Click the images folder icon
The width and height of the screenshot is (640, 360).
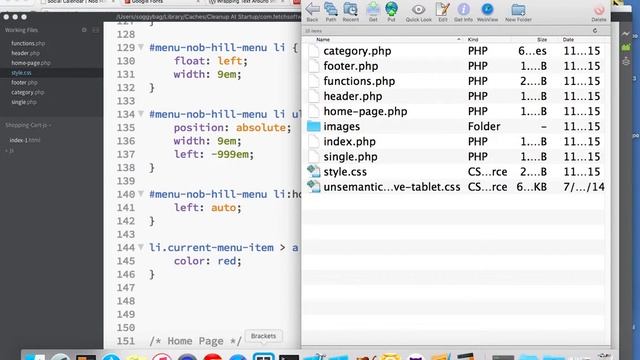point(313,126)
